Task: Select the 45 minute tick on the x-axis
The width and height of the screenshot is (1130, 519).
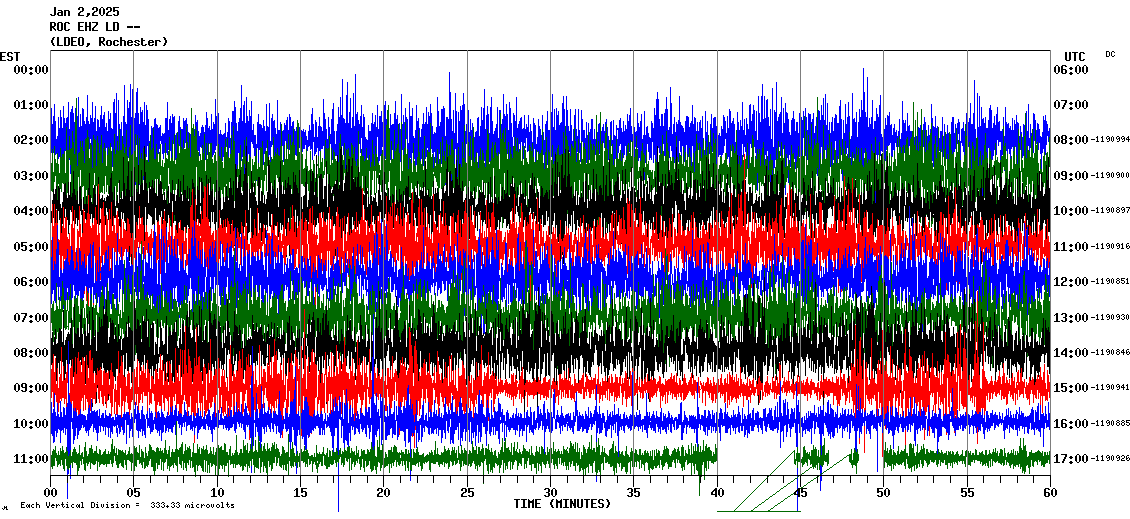Action: 800,492
